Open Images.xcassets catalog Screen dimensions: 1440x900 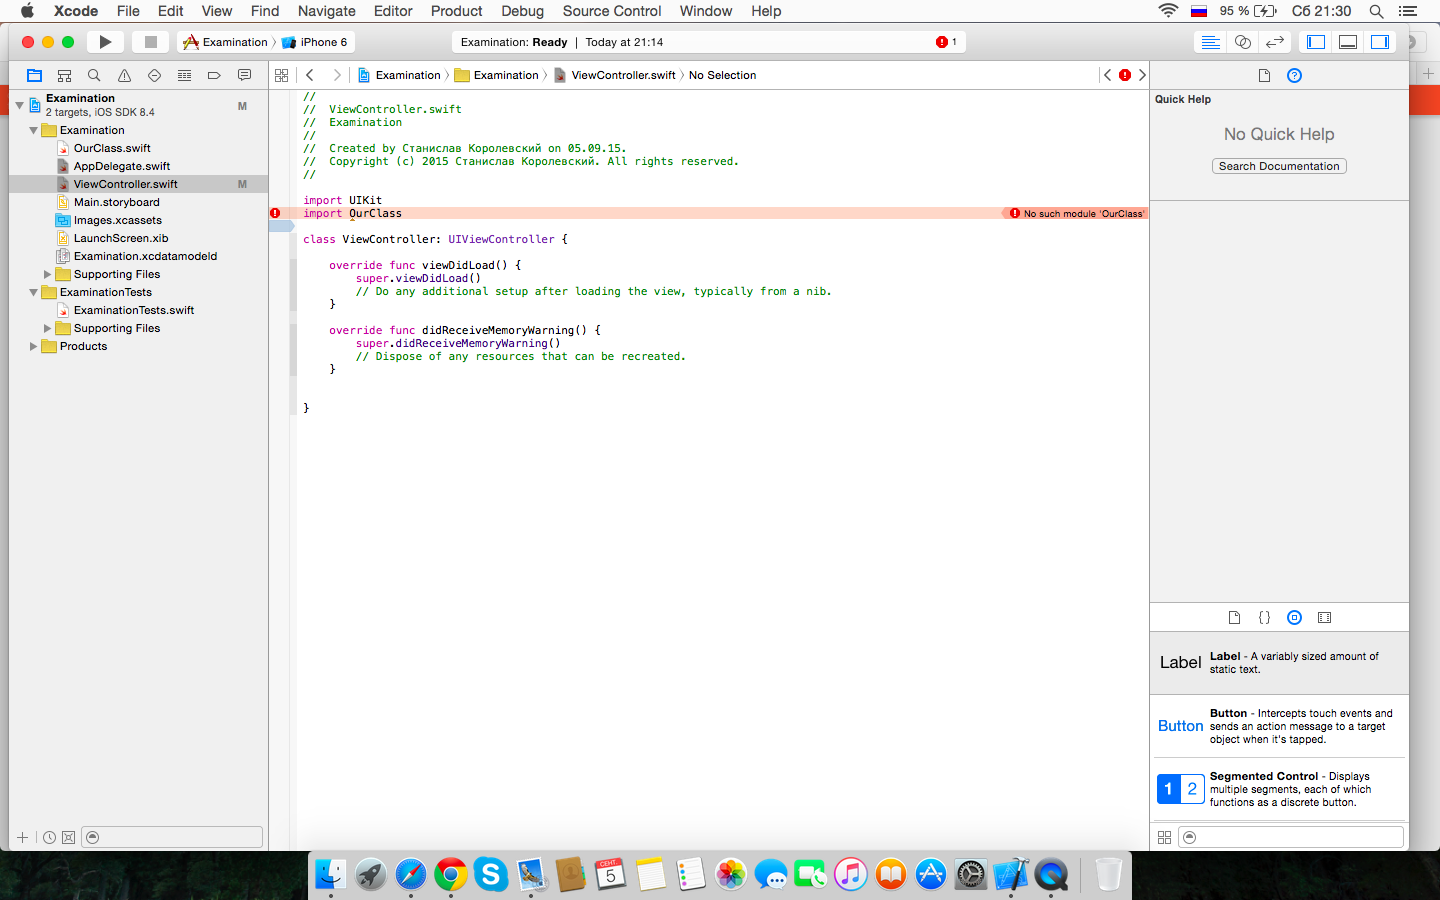click(x=118, y=220)
